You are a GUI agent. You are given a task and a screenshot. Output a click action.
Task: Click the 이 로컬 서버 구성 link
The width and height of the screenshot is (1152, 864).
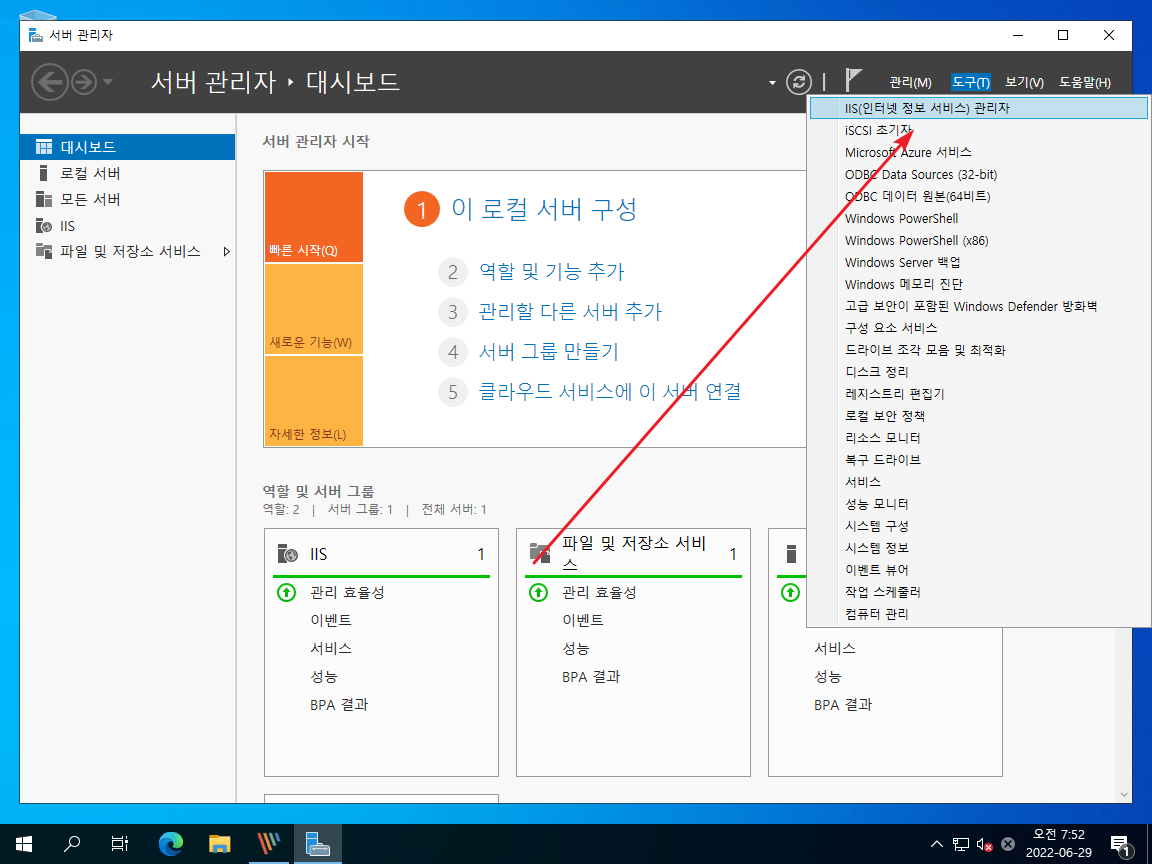point(544,209)
